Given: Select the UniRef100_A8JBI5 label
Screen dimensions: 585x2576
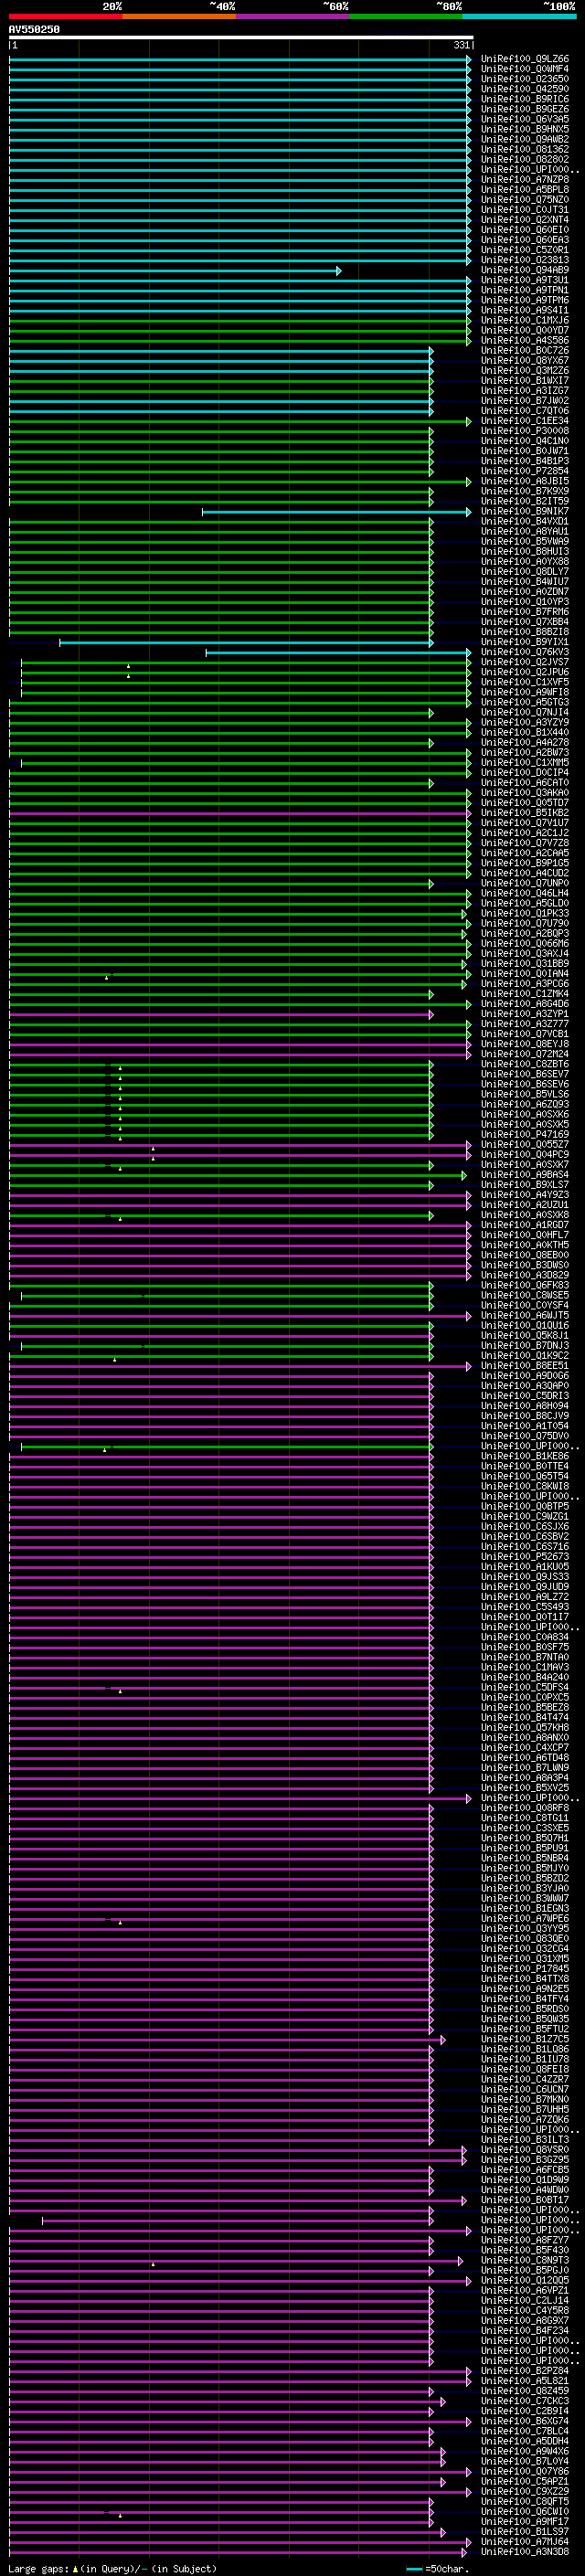Looking at the screenshot, I should tap(525, 481).
